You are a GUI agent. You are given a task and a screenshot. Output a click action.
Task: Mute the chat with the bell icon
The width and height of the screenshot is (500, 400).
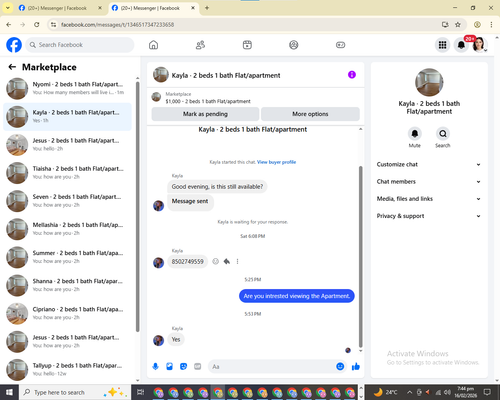pyautogui.click(x=415, y=134)
